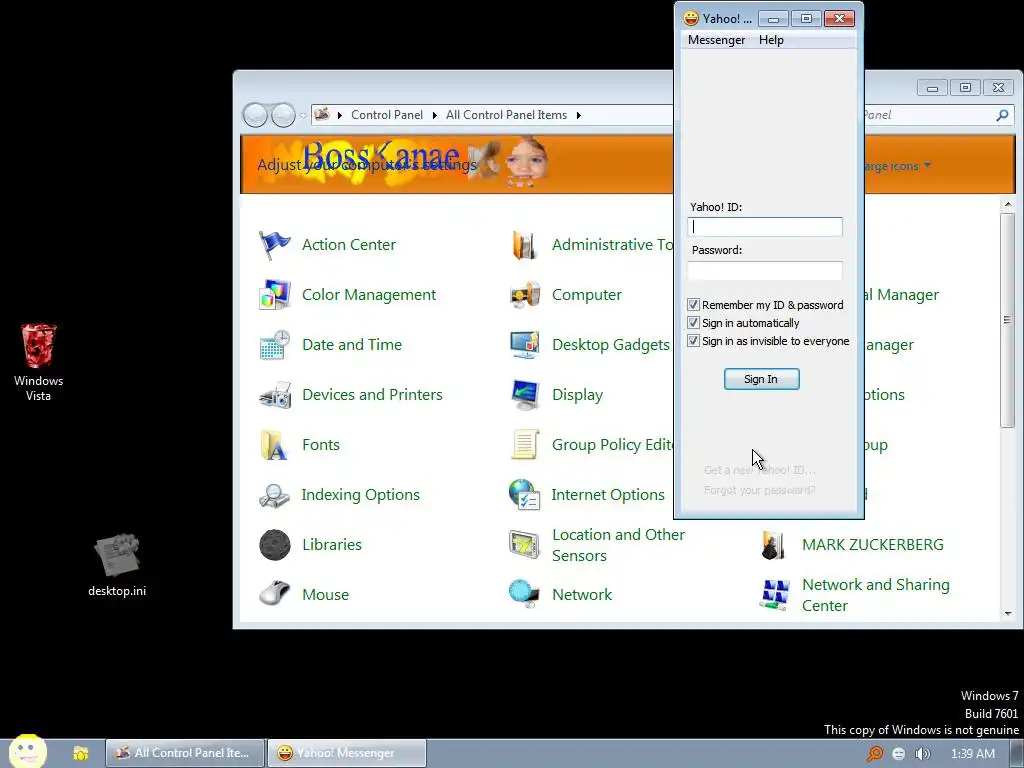The height and width of the screenshot is (768, 1024).
Task: Uncheck Sign in as invisible to everyone
Action: point(693,341)
